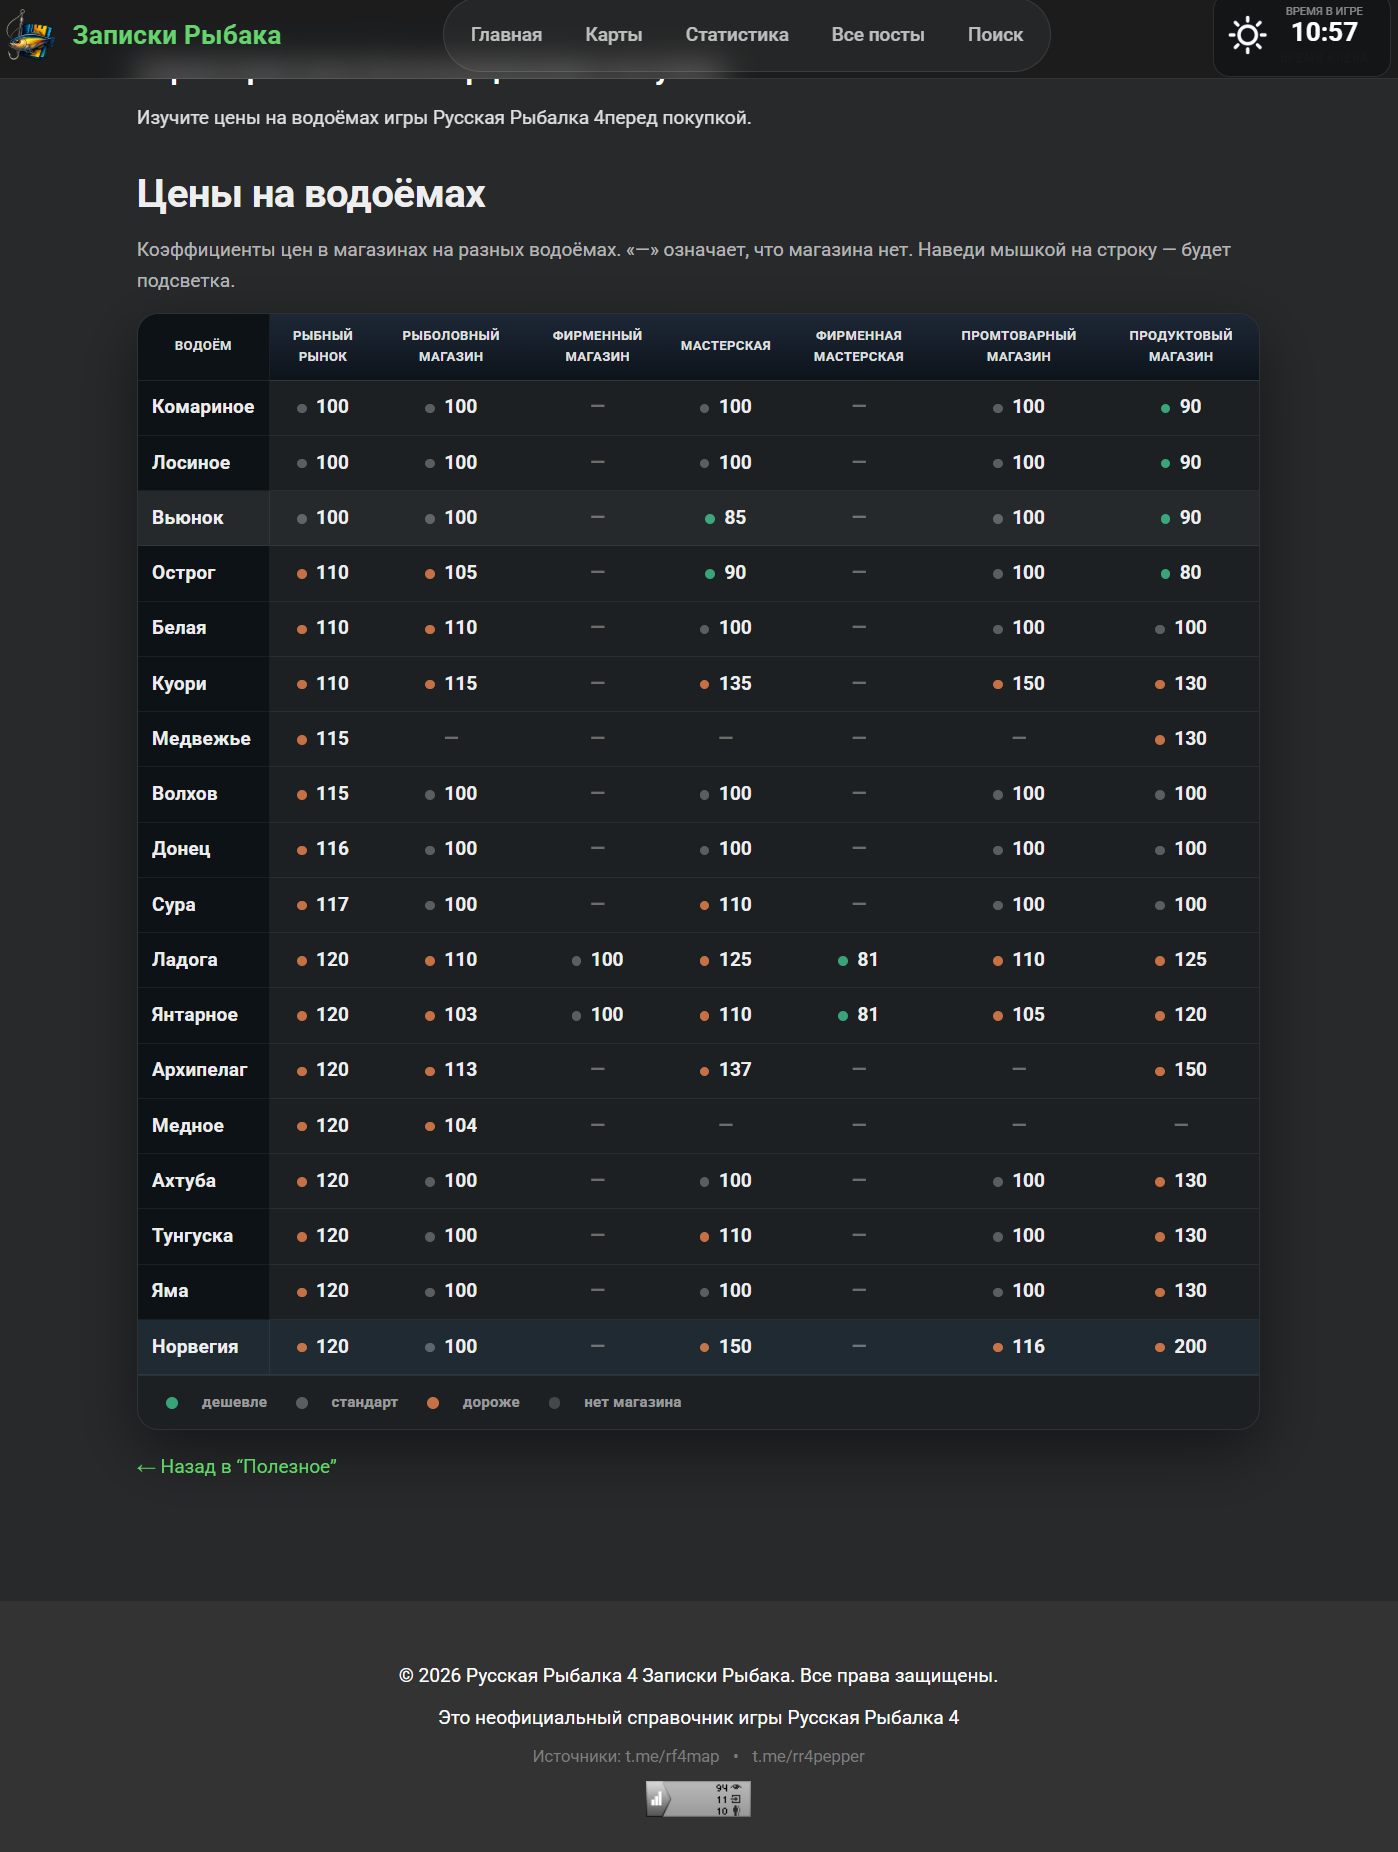Open the Все посты page
The height and width of the screenshot is (1852, 1398).
(877, 35)
